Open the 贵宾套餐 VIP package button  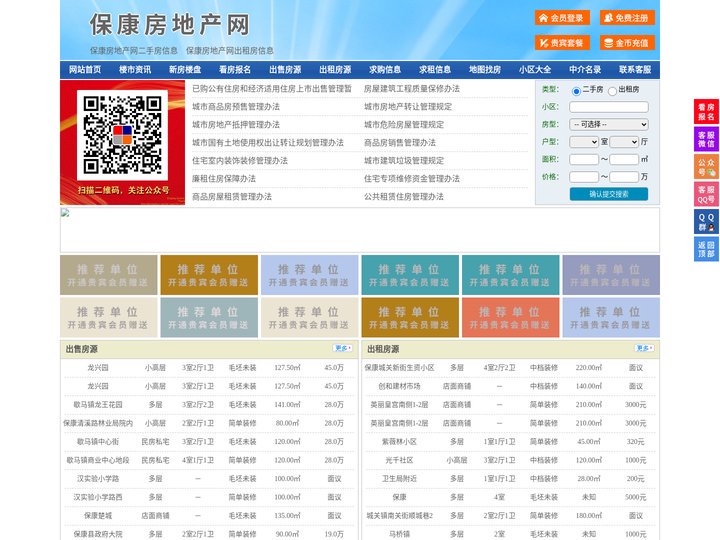(562, 43)
